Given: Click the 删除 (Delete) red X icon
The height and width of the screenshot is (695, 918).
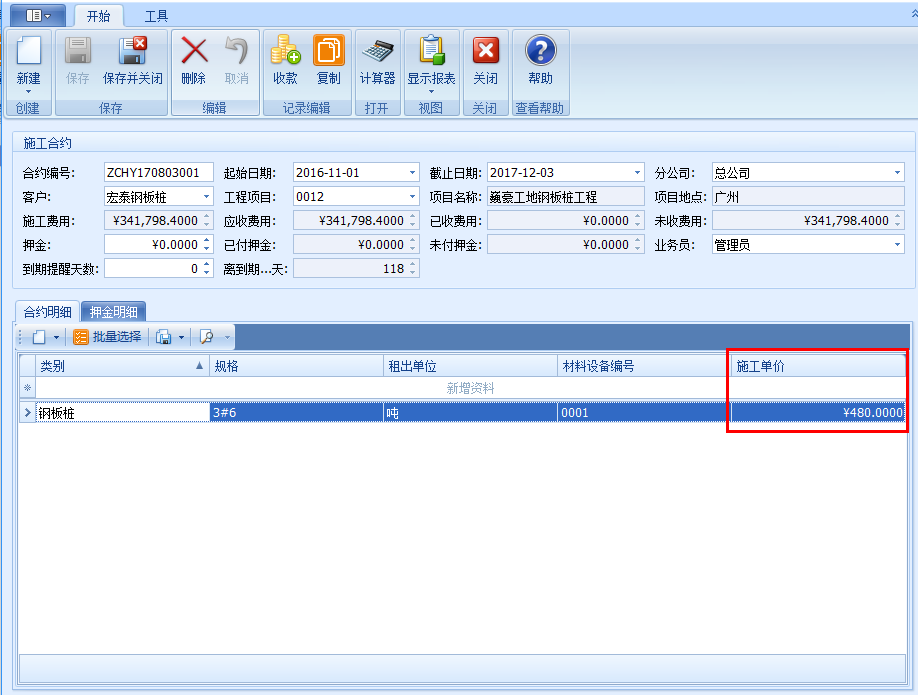Looking at the screenshot, I should (x=194, y=50).
